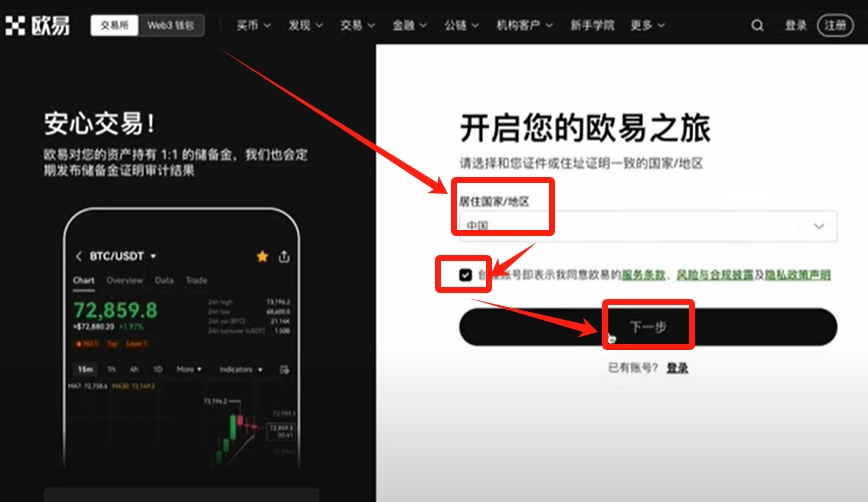Expand the BTC/USDT pair selector
This screenshot has width=868, height=502.
tap(123, 256)
